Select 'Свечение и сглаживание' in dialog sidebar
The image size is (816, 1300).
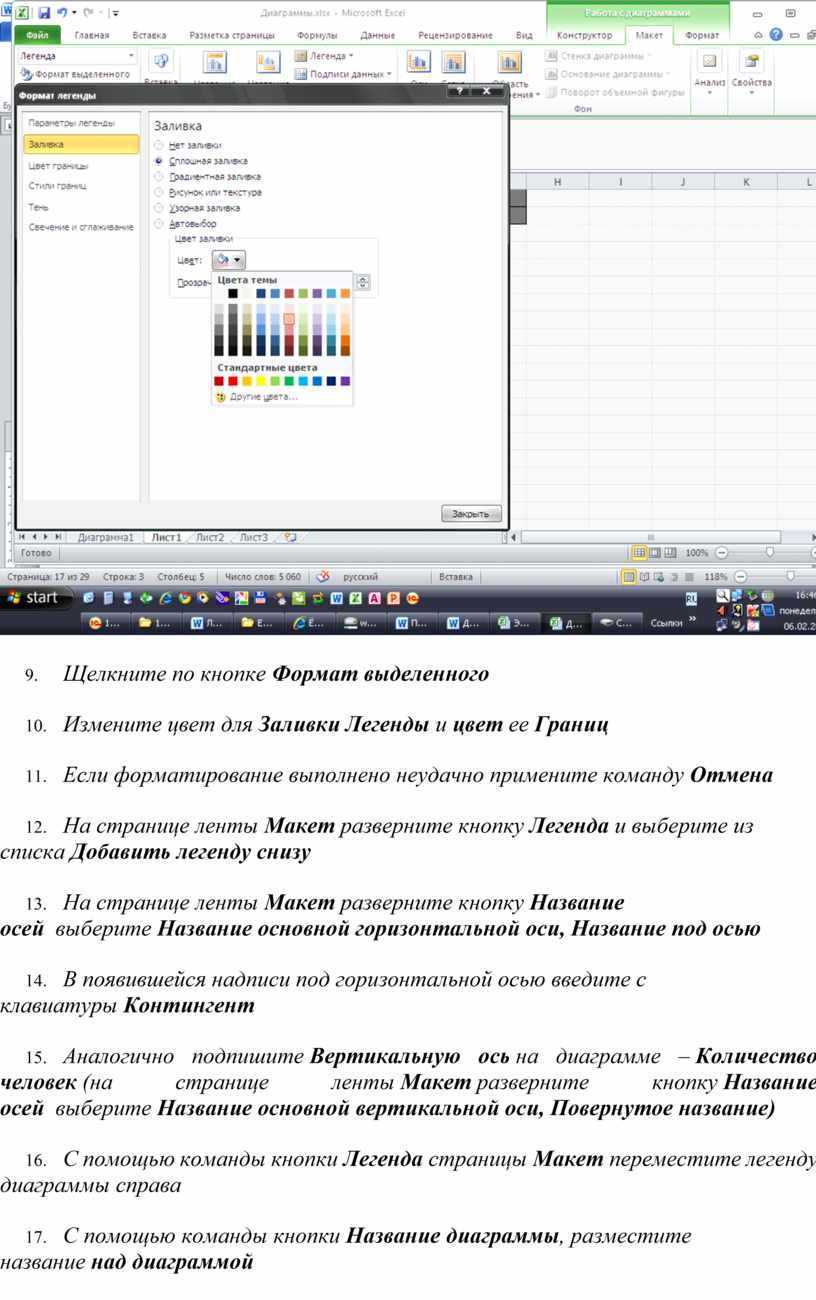(x=81, y=227)
